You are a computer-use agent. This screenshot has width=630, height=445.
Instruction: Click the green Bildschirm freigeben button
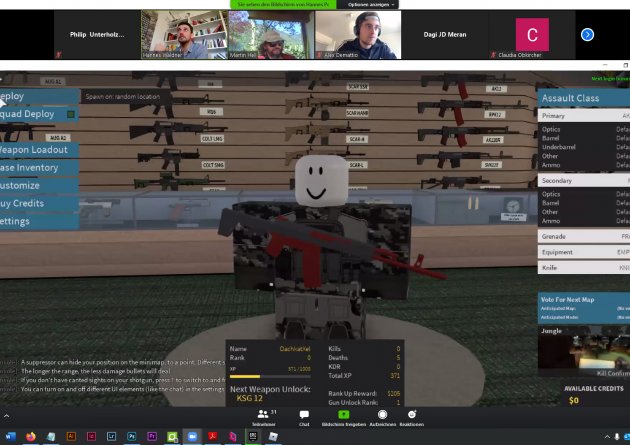[344, 418]
